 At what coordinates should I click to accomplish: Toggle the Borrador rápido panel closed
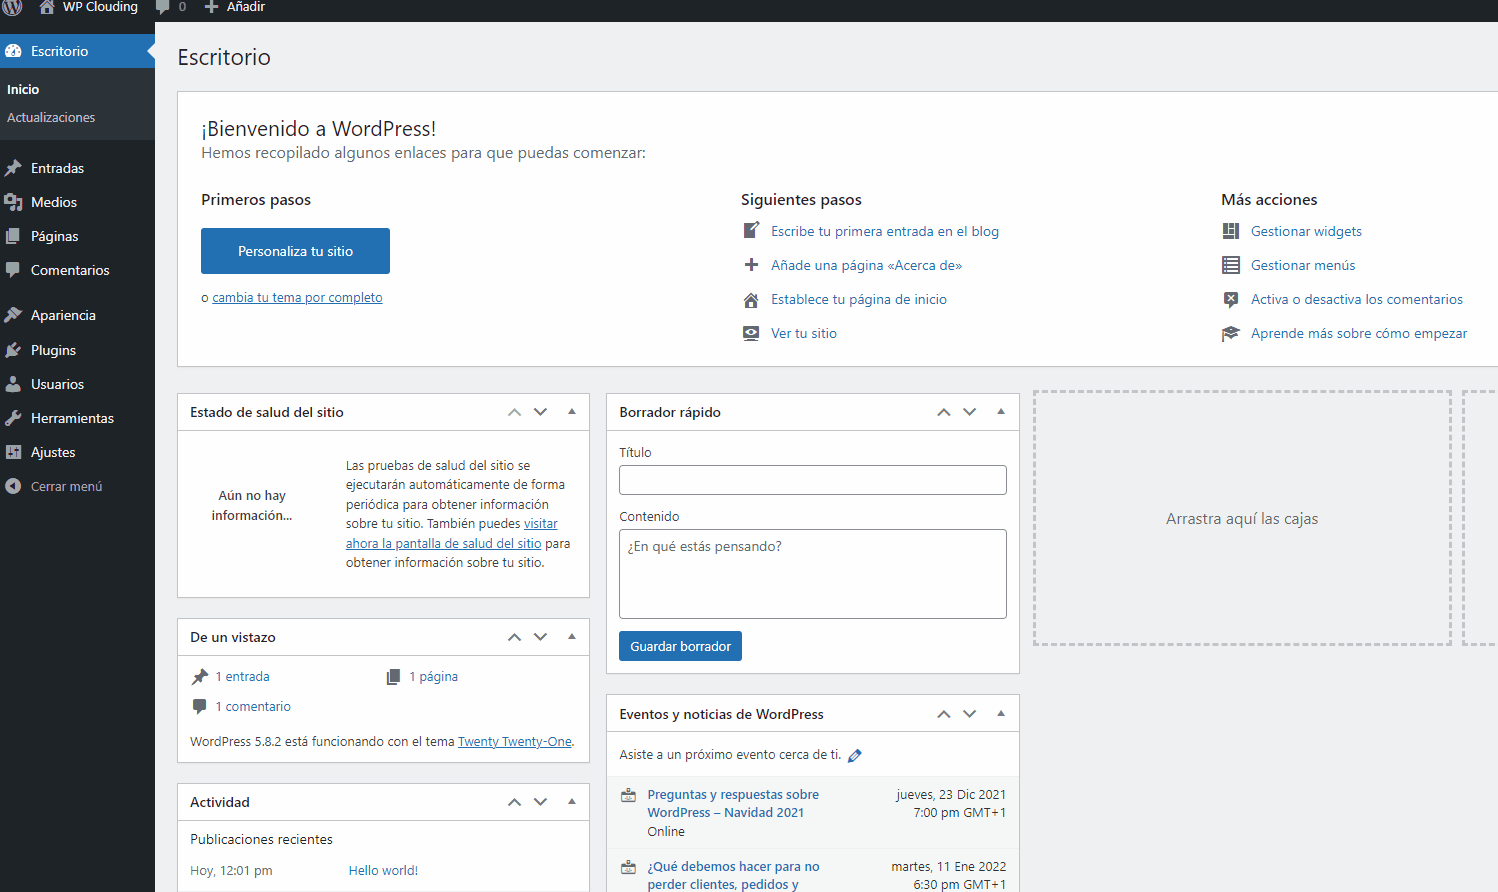[1001, 412]
